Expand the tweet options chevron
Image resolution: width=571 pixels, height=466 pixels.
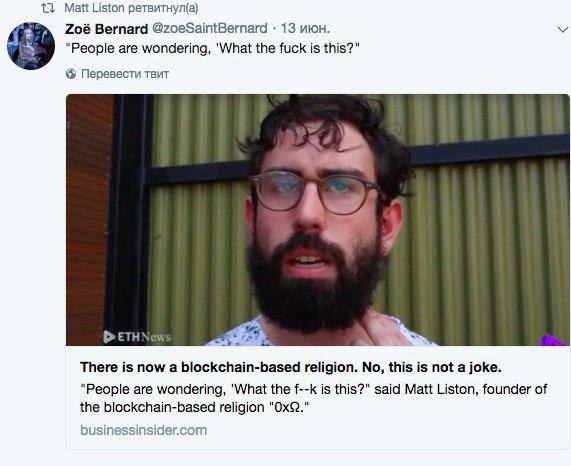(x=563, y=30)
